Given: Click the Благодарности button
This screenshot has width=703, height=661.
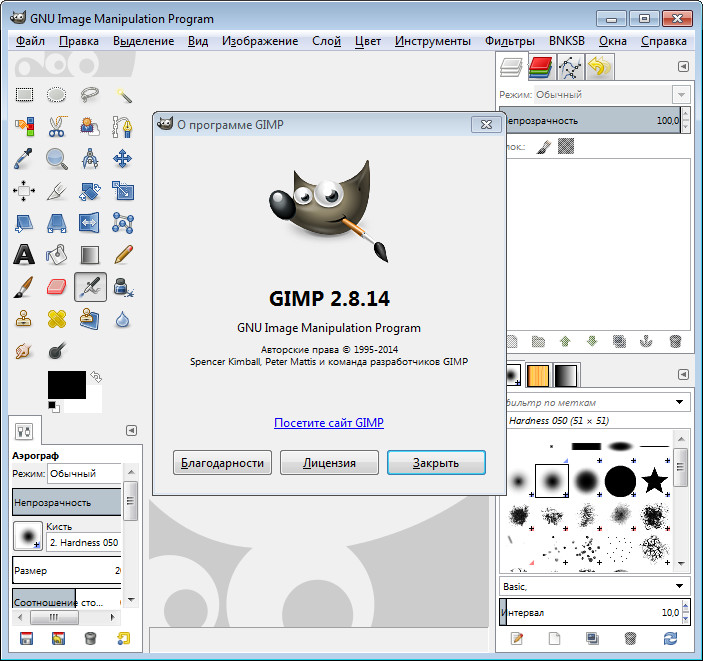Looking at the screenshot, I should (222, 462).
